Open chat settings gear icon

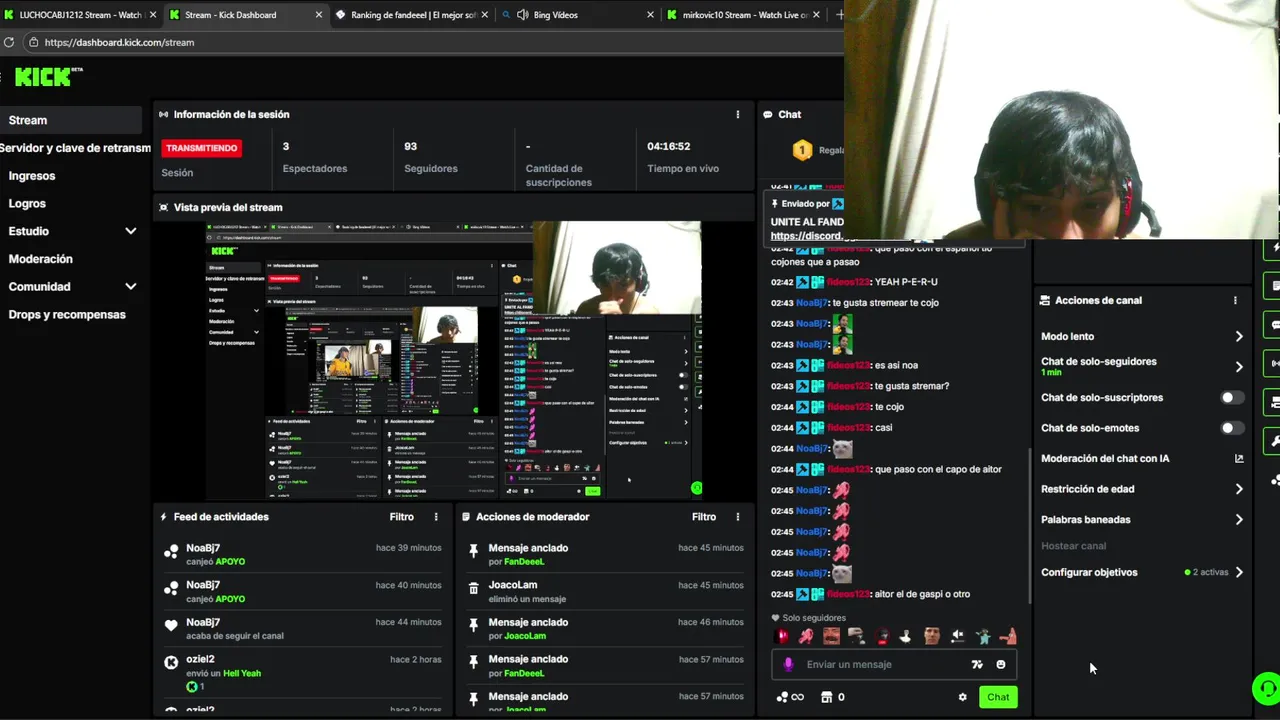[963, 697]
